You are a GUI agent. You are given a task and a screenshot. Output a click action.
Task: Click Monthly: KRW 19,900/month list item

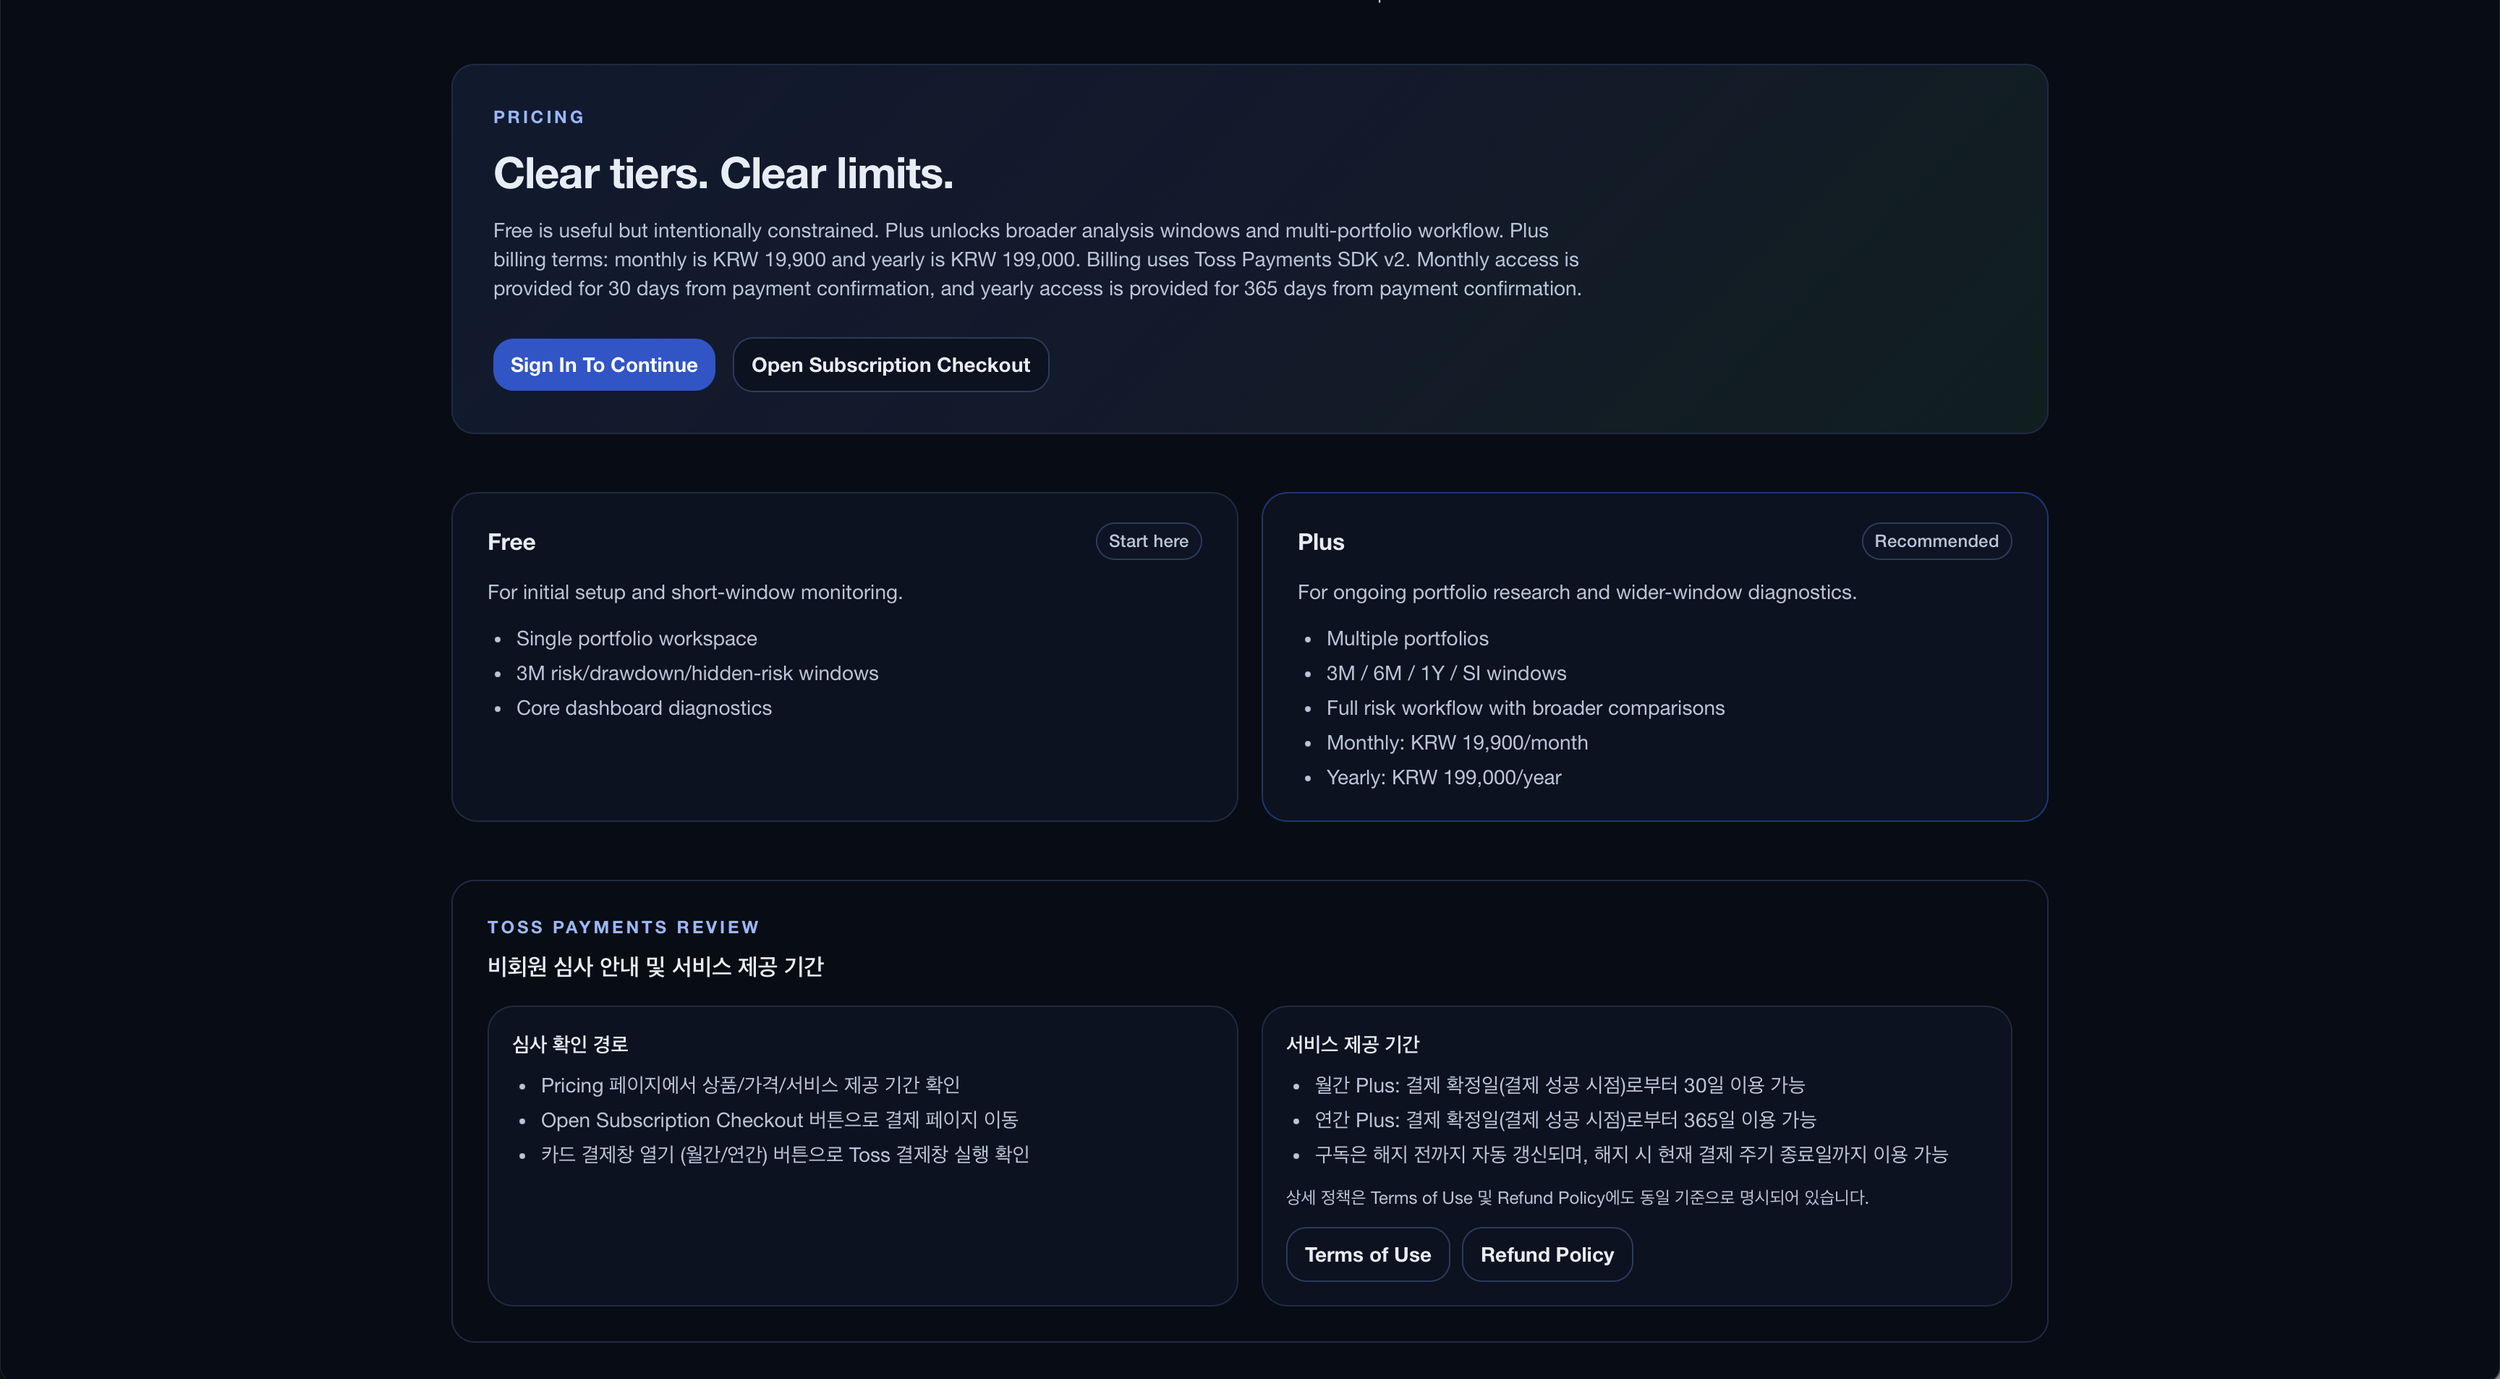click(x=1456, y=742)
